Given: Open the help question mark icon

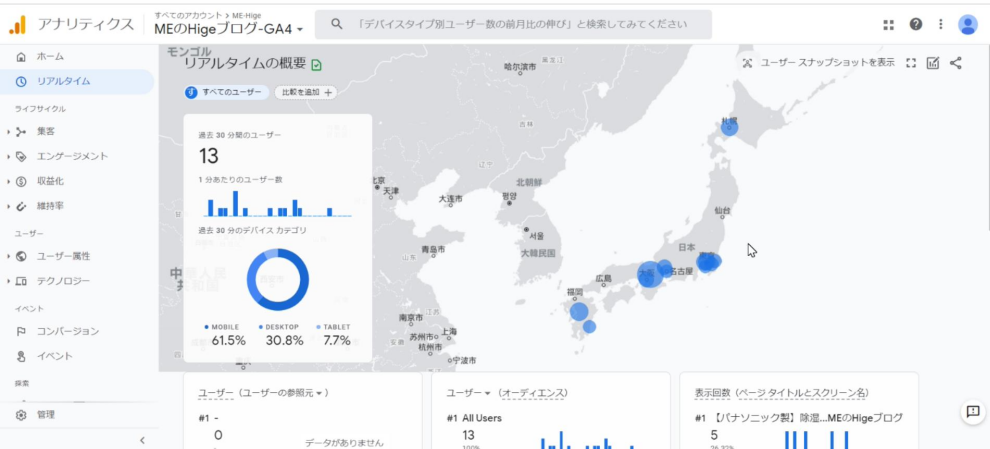Looking at the screenshot, I should 915,25.
